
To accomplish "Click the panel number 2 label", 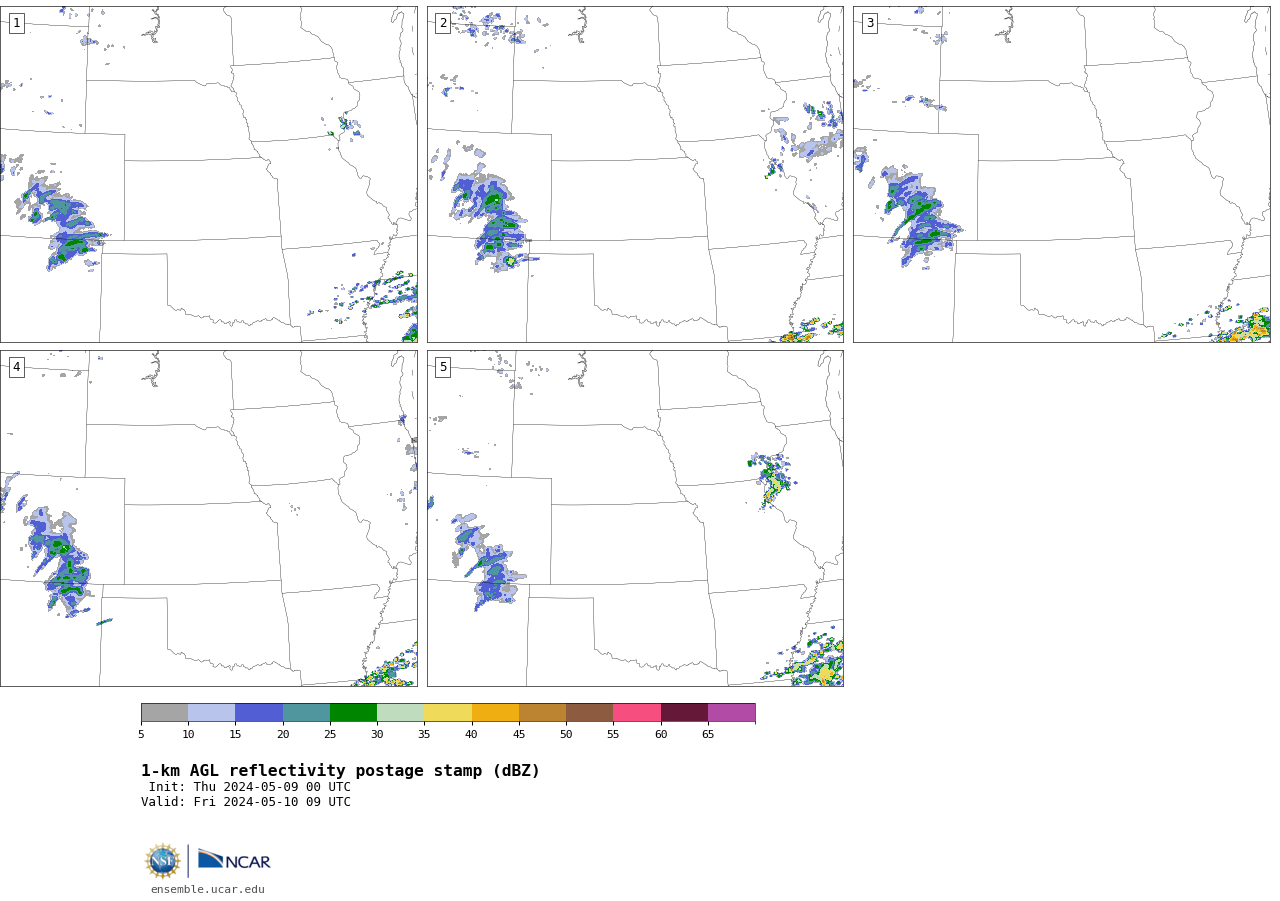I will pyautogui.click(x=443, y=23).
